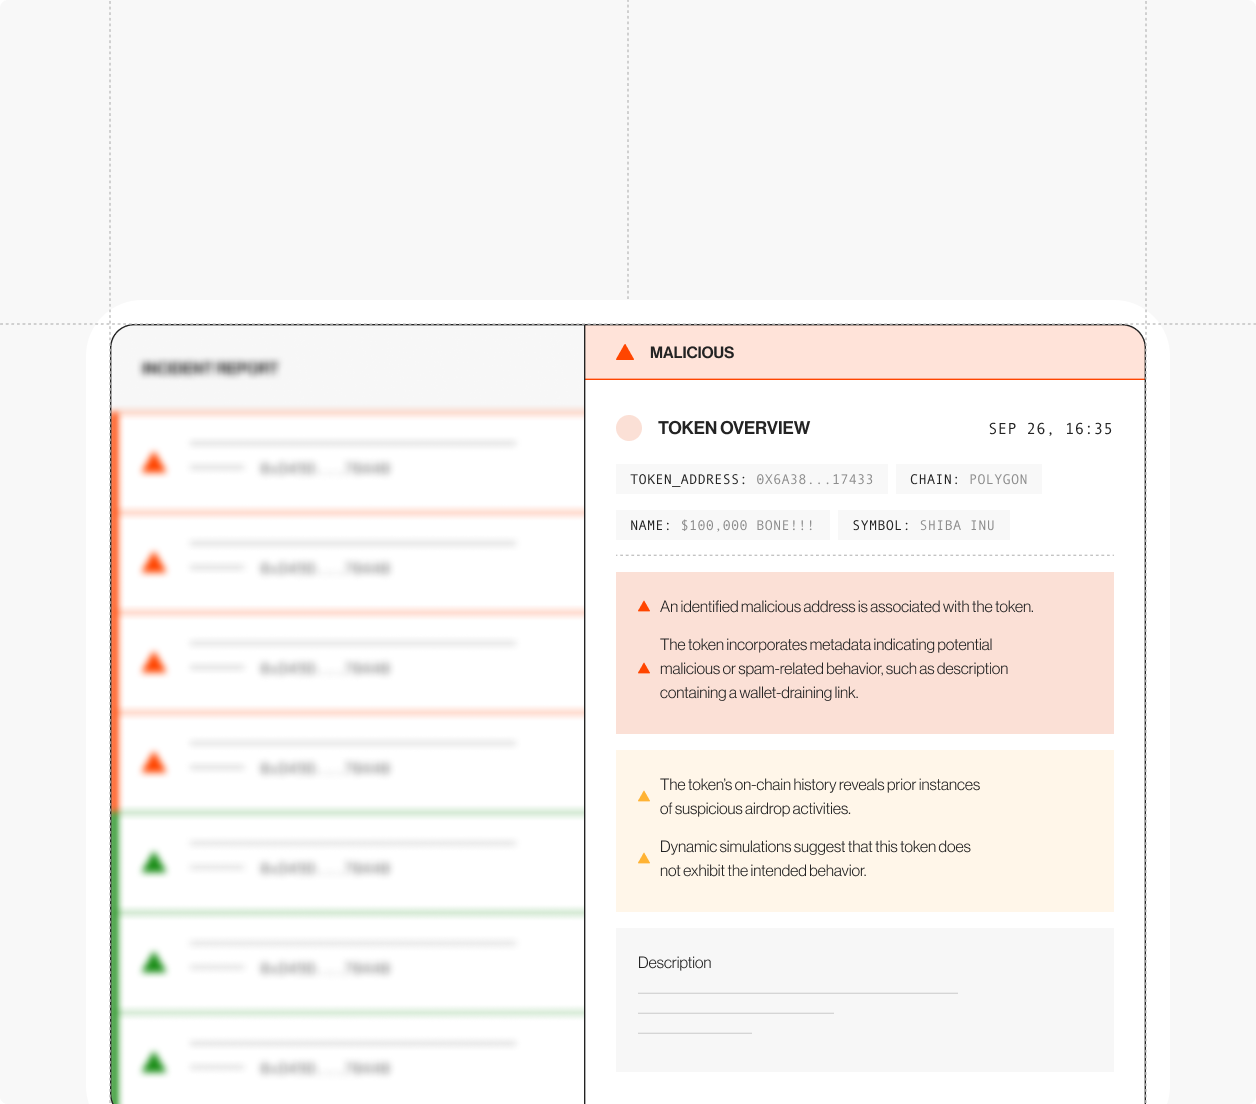Click the MALICIOUS status label
Image resolution: width=1256 pixels, height=1104 pixels.
[x=691, y=353]
